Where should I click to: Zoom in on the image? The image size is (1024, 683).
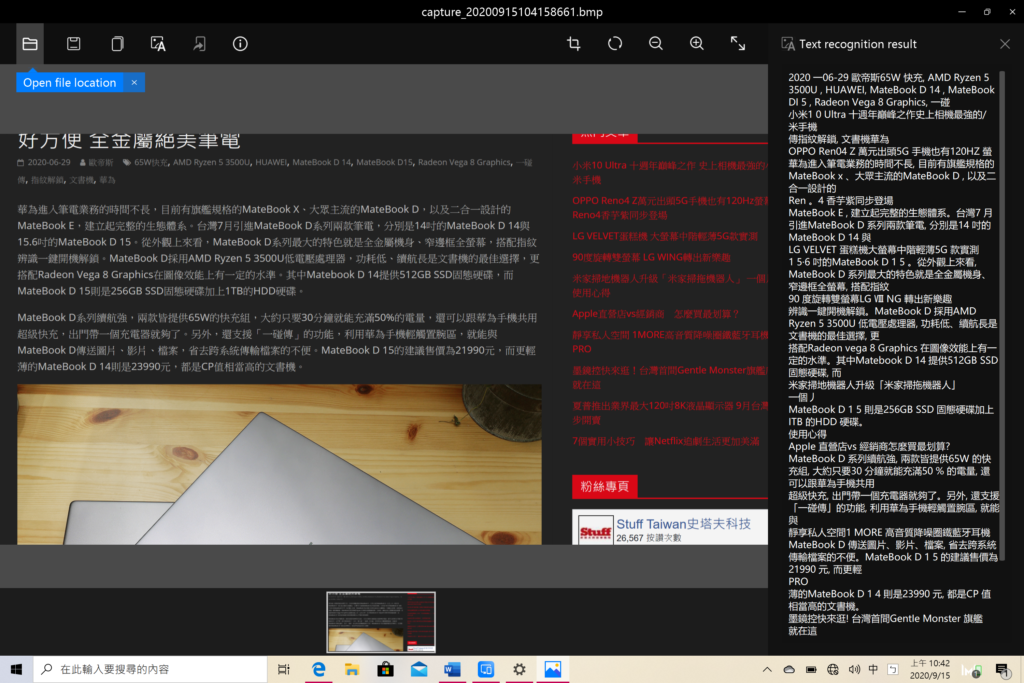coord(697,44)
